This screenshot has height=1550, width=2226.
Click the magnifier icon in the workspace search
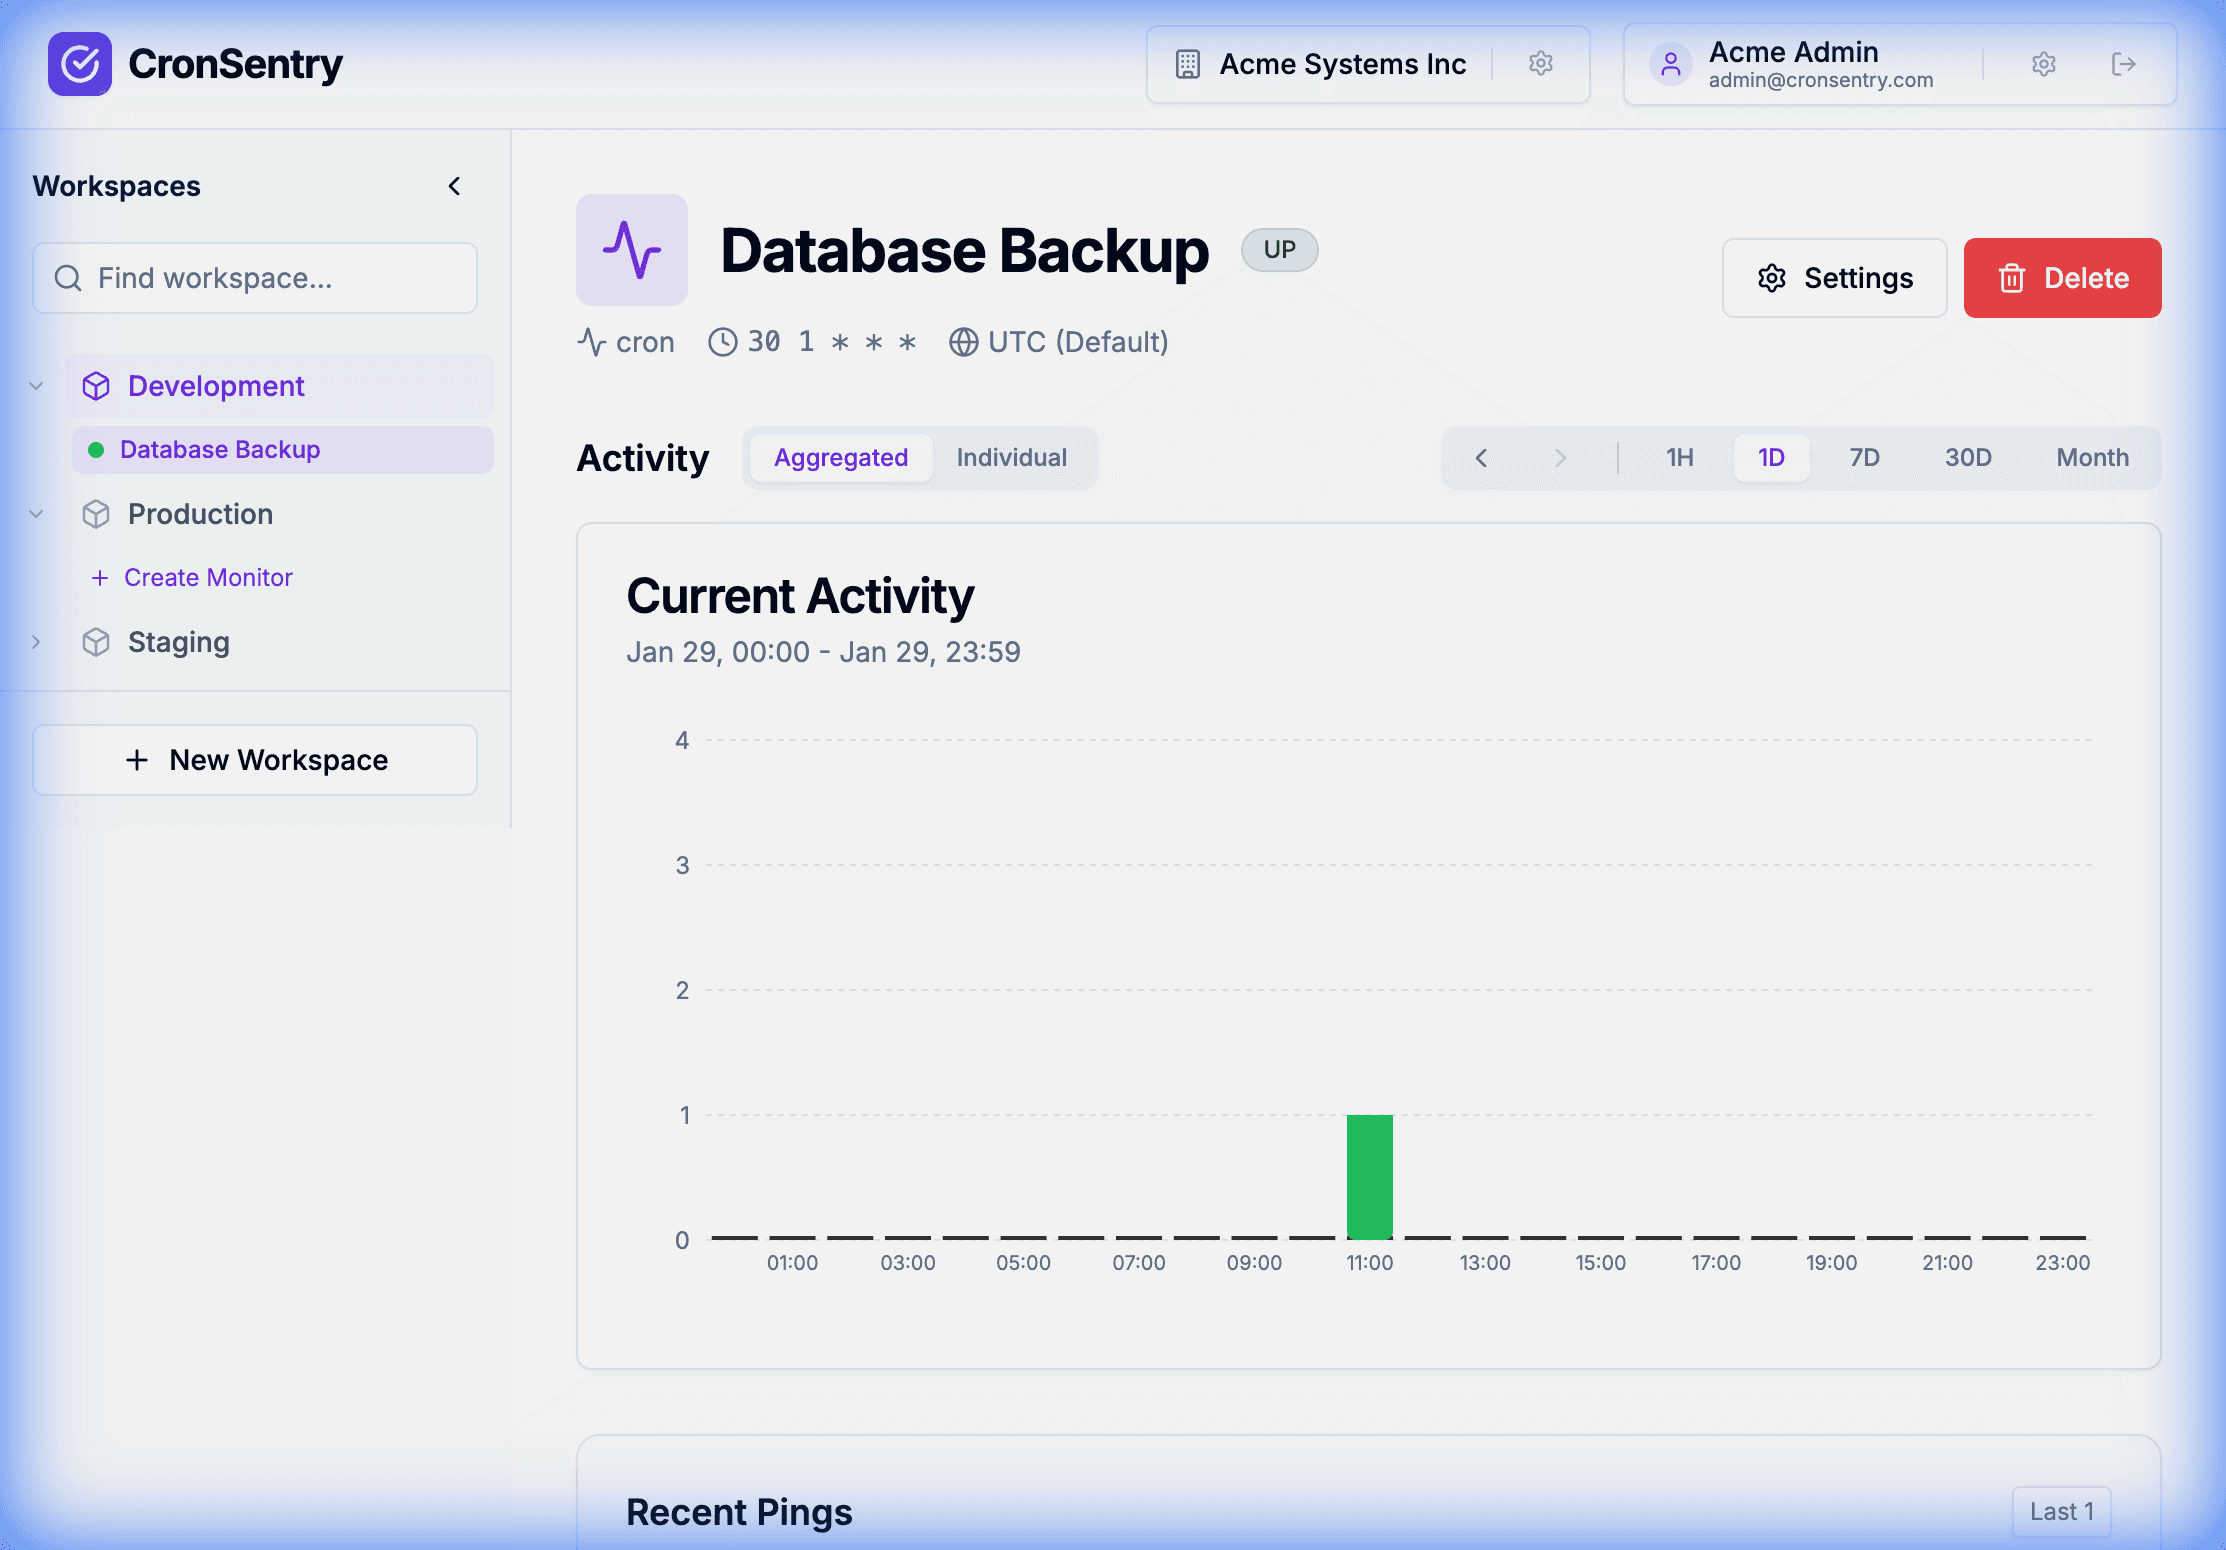pyautogui.click(x=67, y=277)
